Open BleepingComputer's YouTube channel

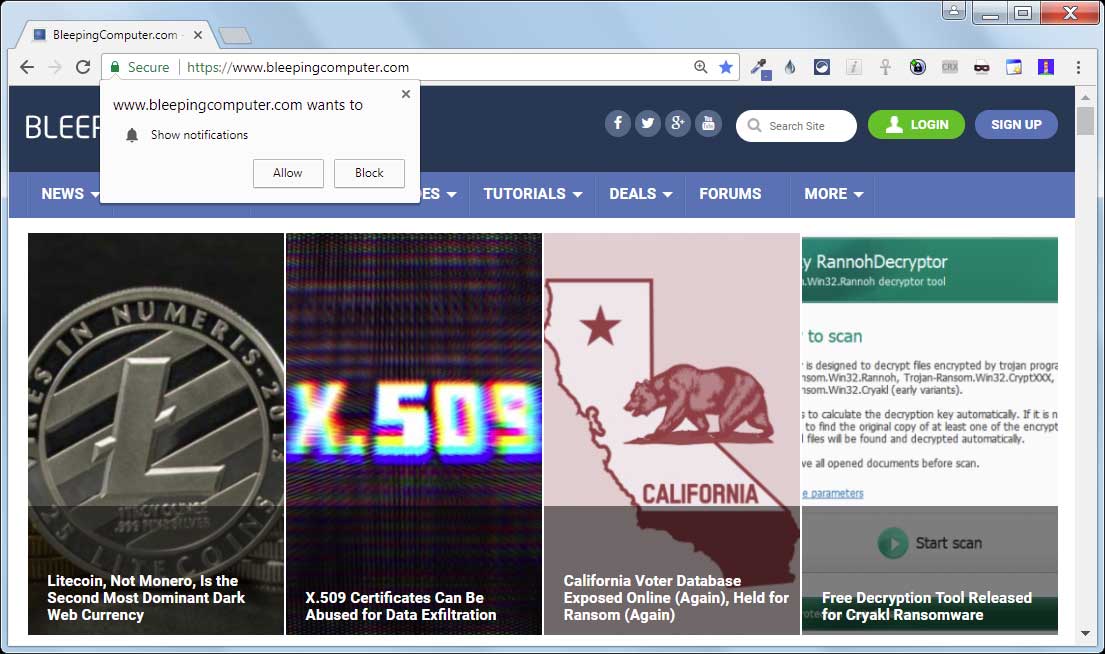pos(708,124)
